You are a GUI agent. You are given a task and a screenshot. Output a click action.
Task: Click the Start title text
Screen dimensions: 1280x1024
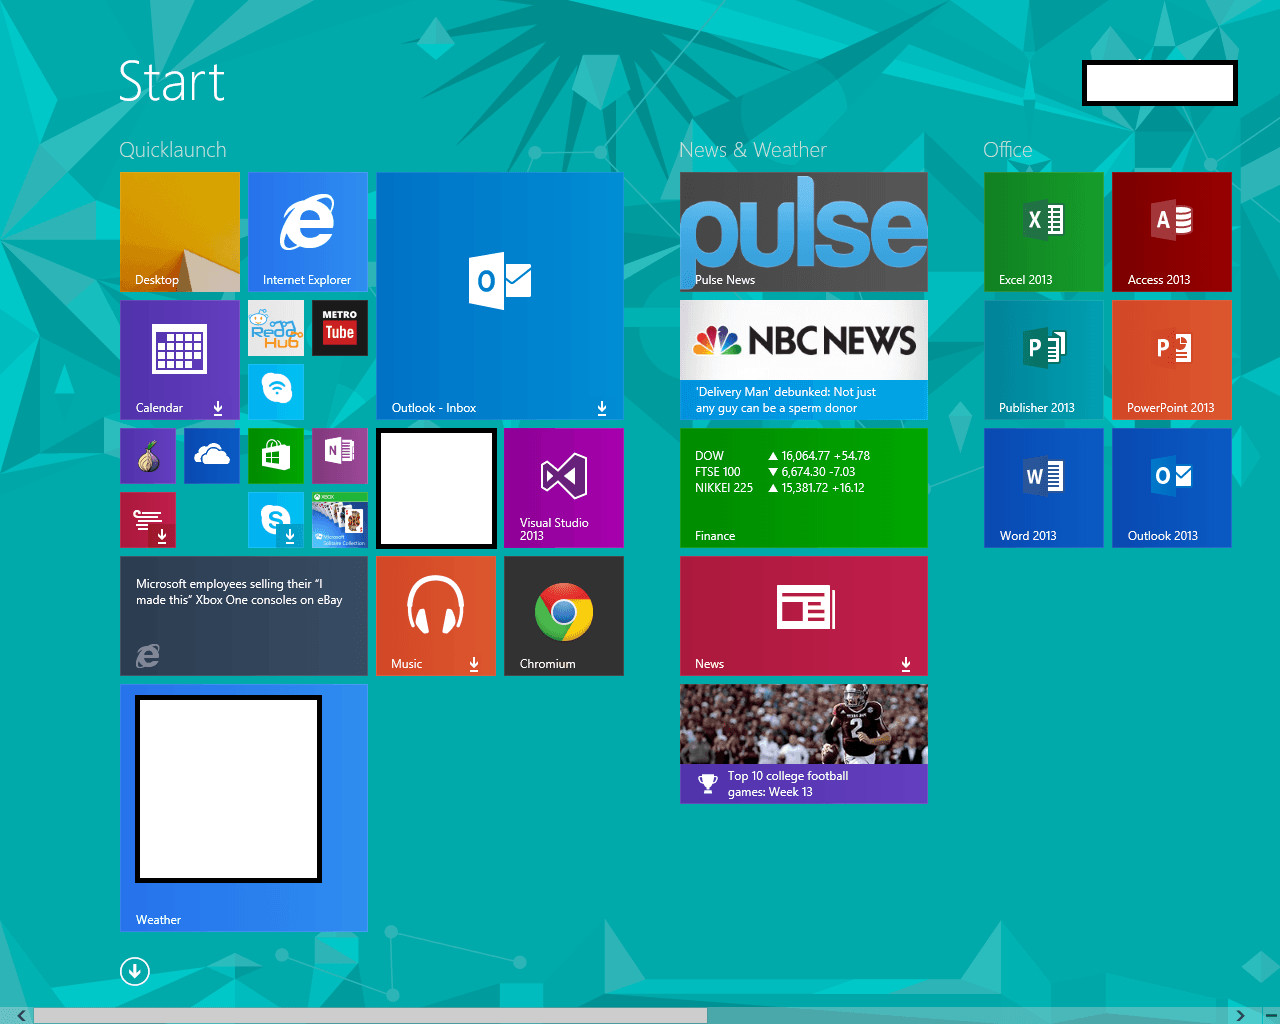(172, 82)
